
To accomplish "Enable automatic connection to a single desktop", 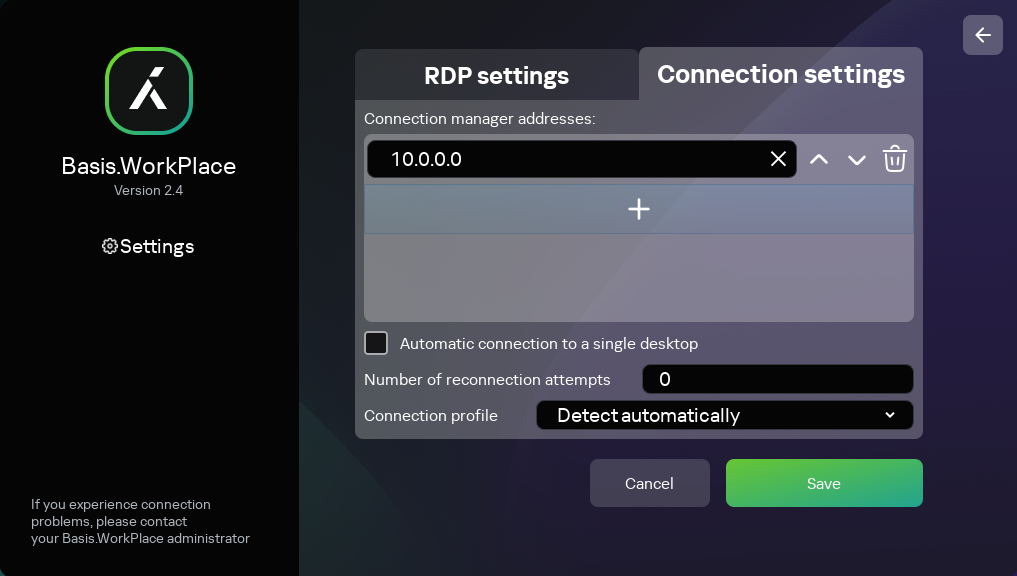I will tap(375, 342).
